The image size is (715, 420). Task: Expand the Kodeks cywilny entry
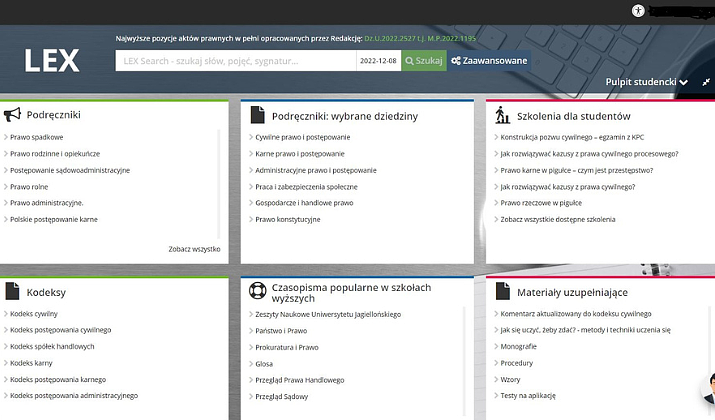tap(34, 313)
